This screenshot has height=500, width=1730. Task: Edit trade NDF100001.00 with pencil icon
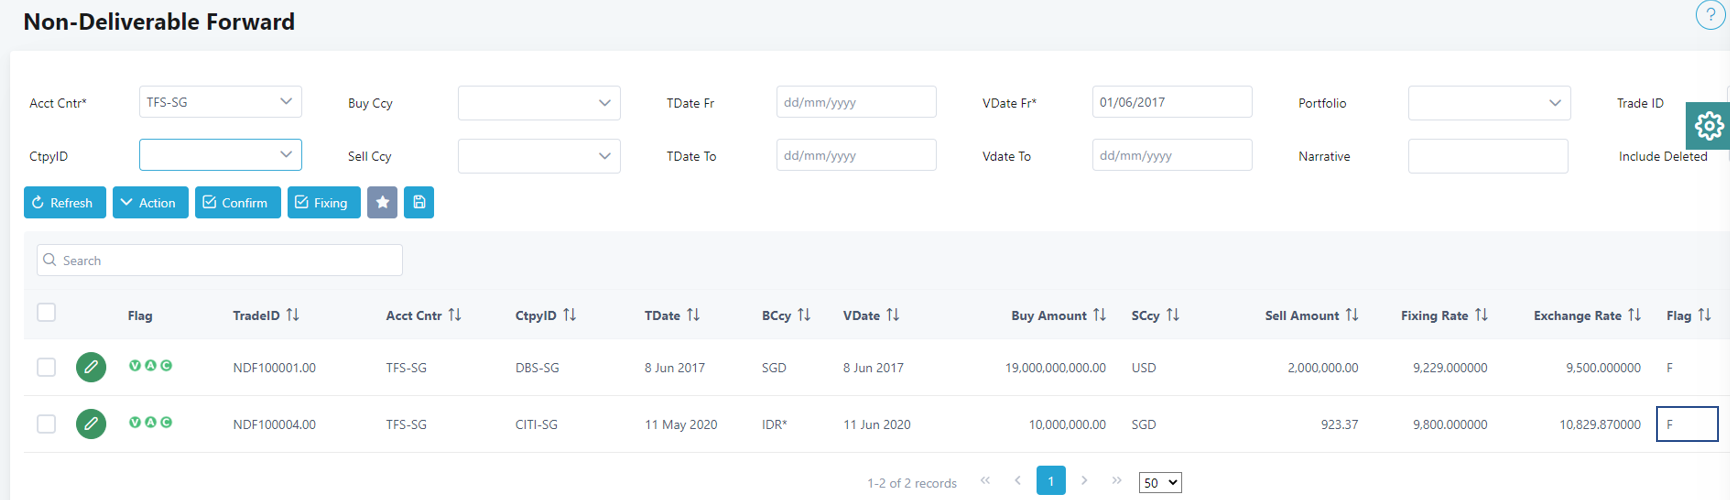pyautogui.click(x=91, y=367)
